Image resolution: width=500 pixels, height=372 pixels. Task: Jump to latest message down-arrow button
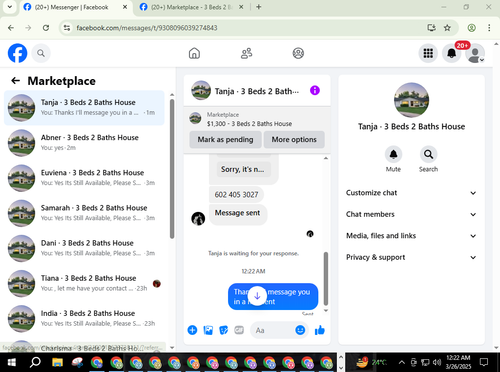tap(257, 296)
